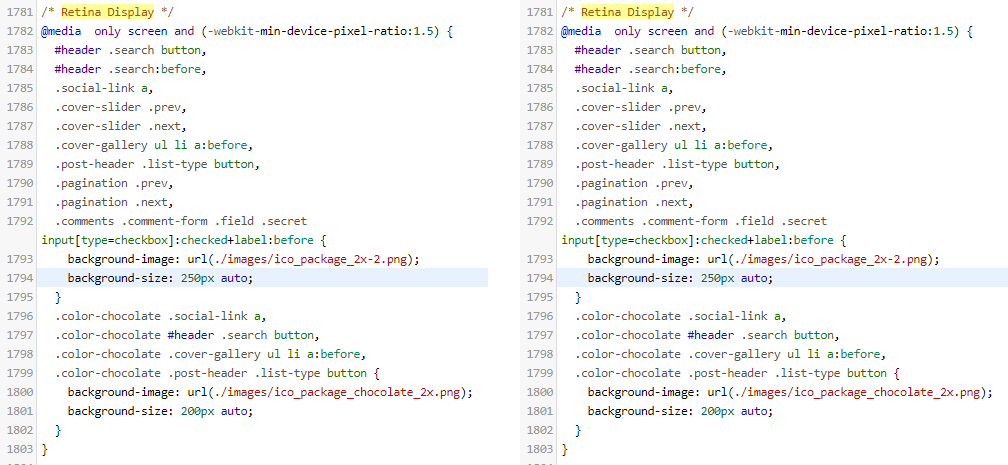The image size is (1008, 465).
Task: Click 'input[type=checkbox]:checked+label:before' in left pane
Action: point(177,240)
